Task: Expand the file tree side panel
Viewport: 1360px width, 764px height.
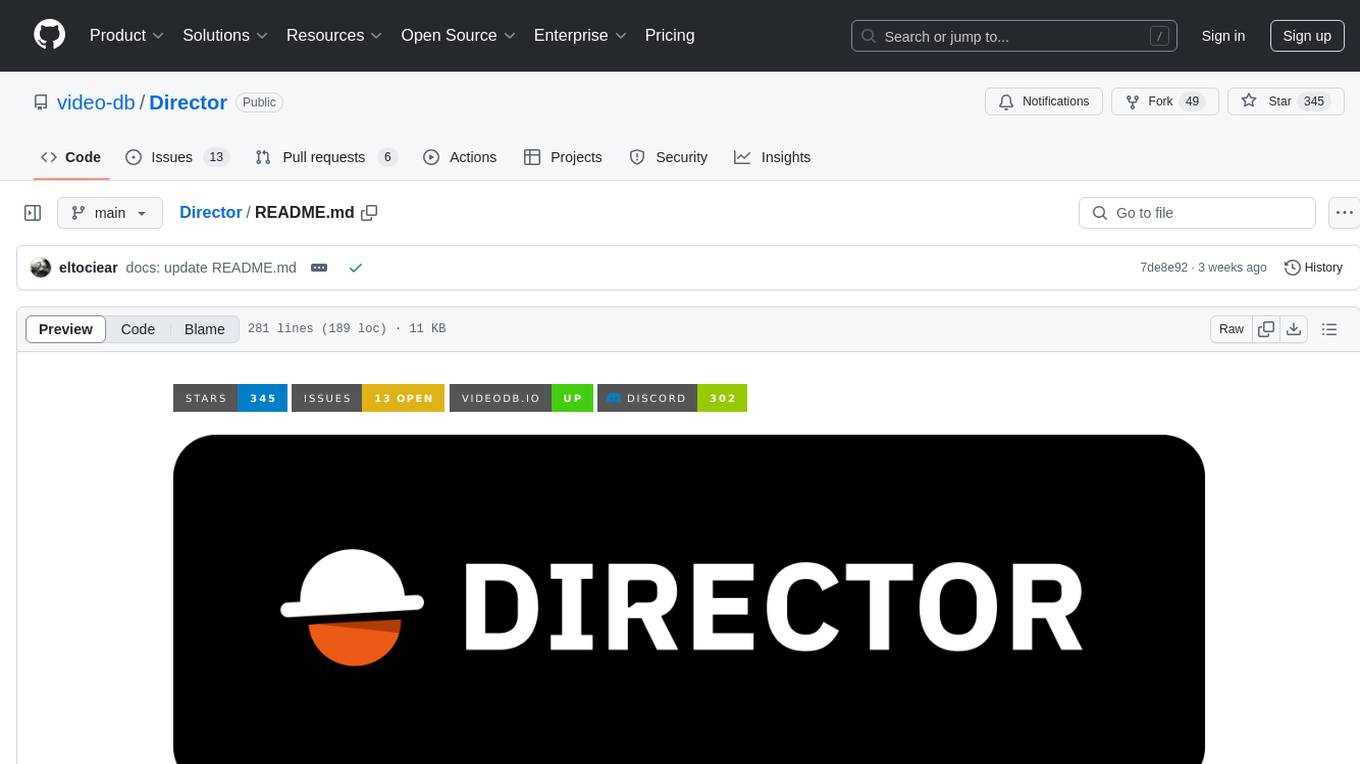Action: (x=33, y=213)
